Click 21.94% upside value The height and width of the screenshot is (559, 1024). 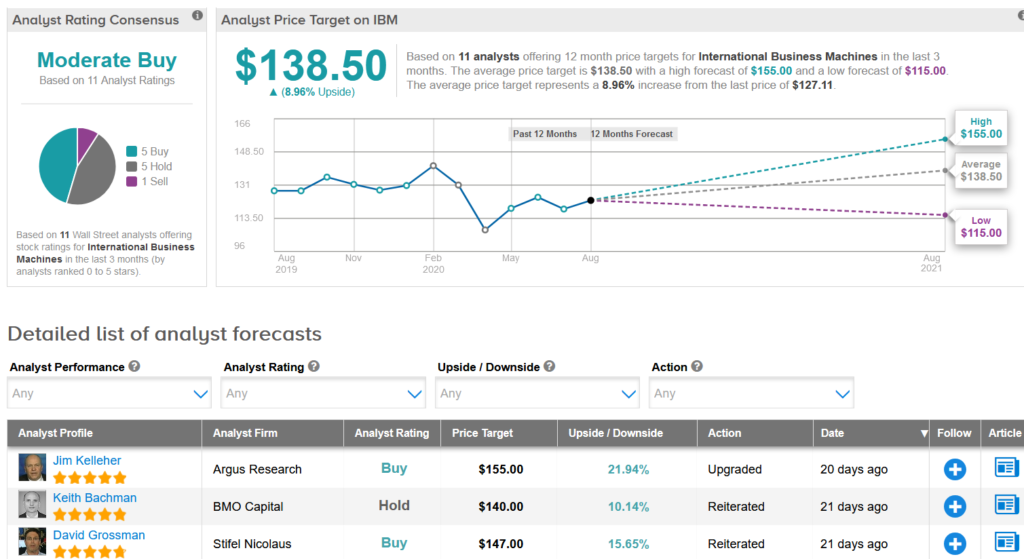pos(628,470)
